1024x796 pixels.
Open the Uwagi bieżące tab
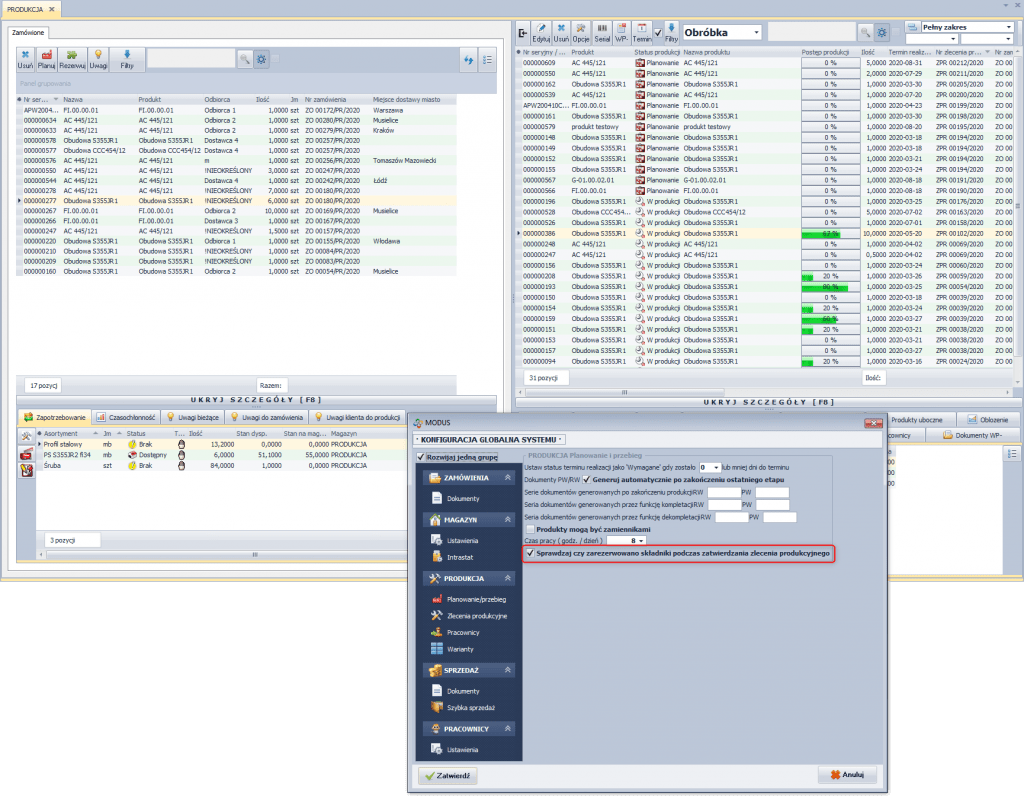pyautogui.click(x=193, y=417)
